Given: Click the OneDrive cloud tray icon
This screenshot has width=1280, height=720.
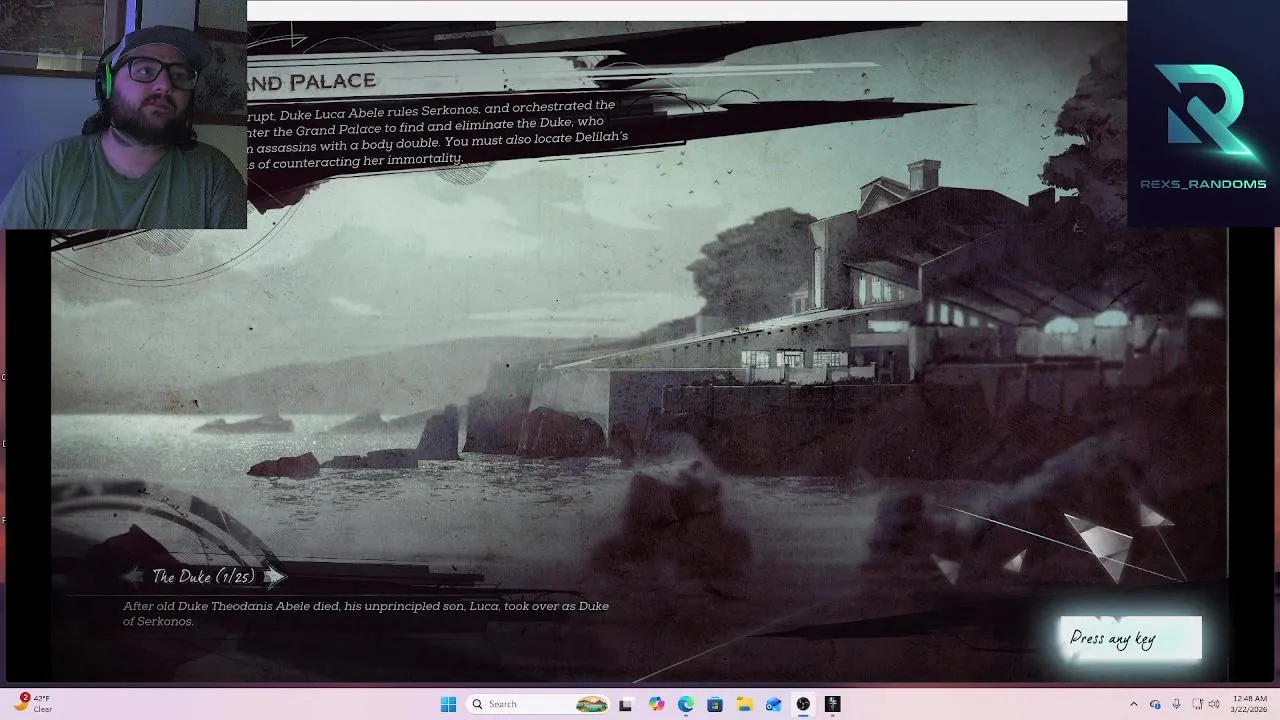Looking at the screenshot, I should click(1155, 704).
